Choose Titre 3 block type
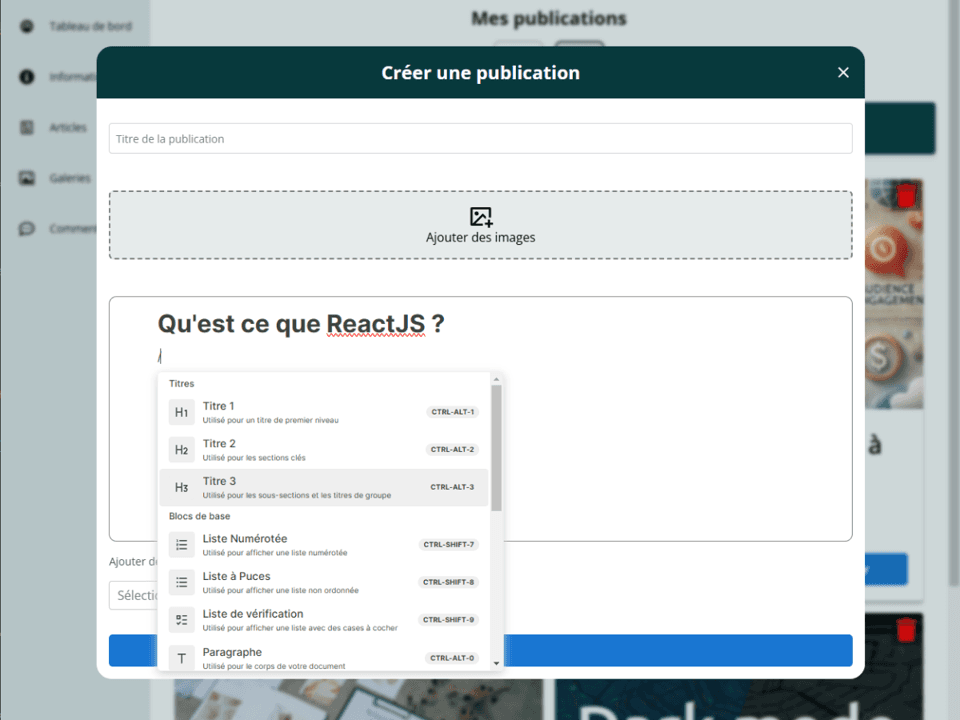Viewport: 960px width, 720px height. point(323,487)
